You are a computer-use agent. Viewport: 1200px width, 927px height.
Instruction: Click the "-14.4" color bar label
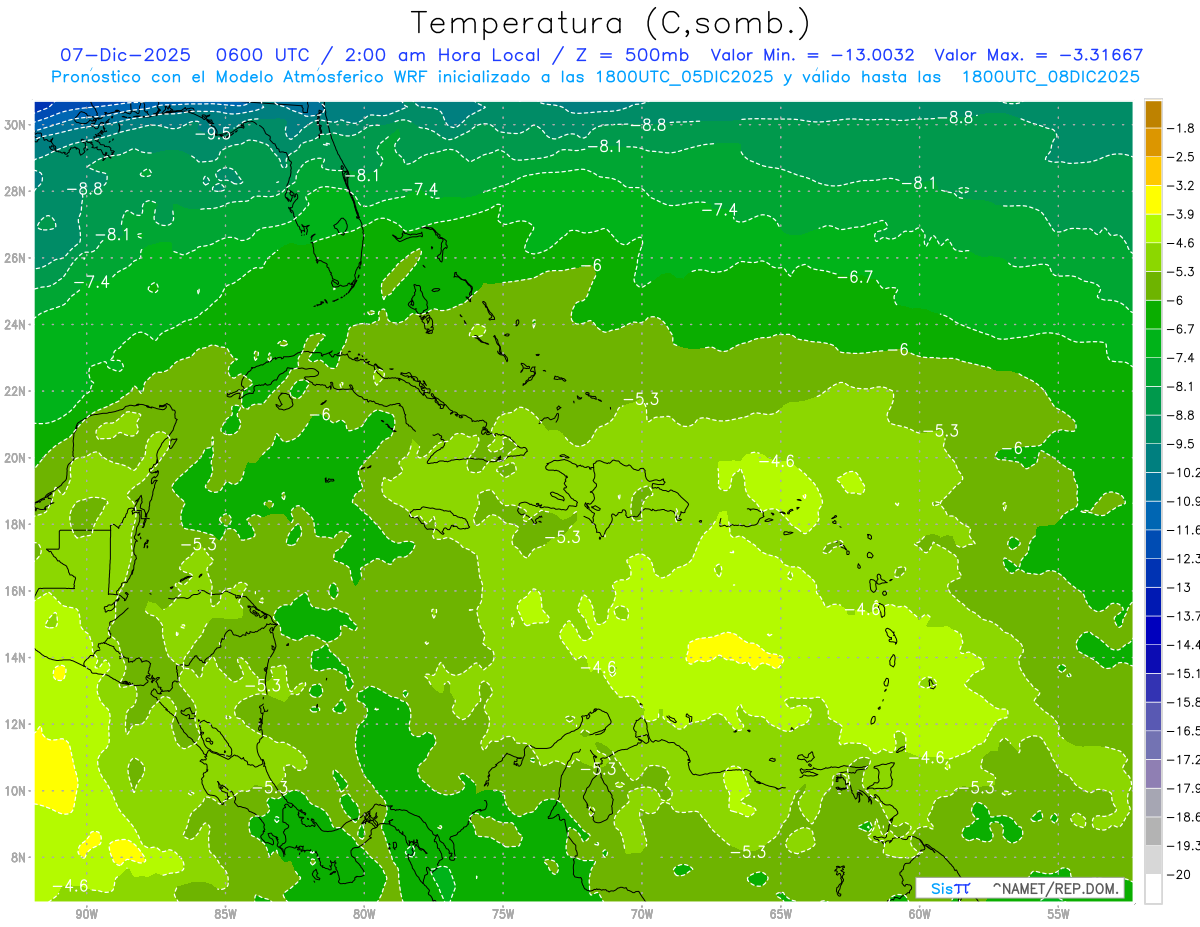[1184, 644]
